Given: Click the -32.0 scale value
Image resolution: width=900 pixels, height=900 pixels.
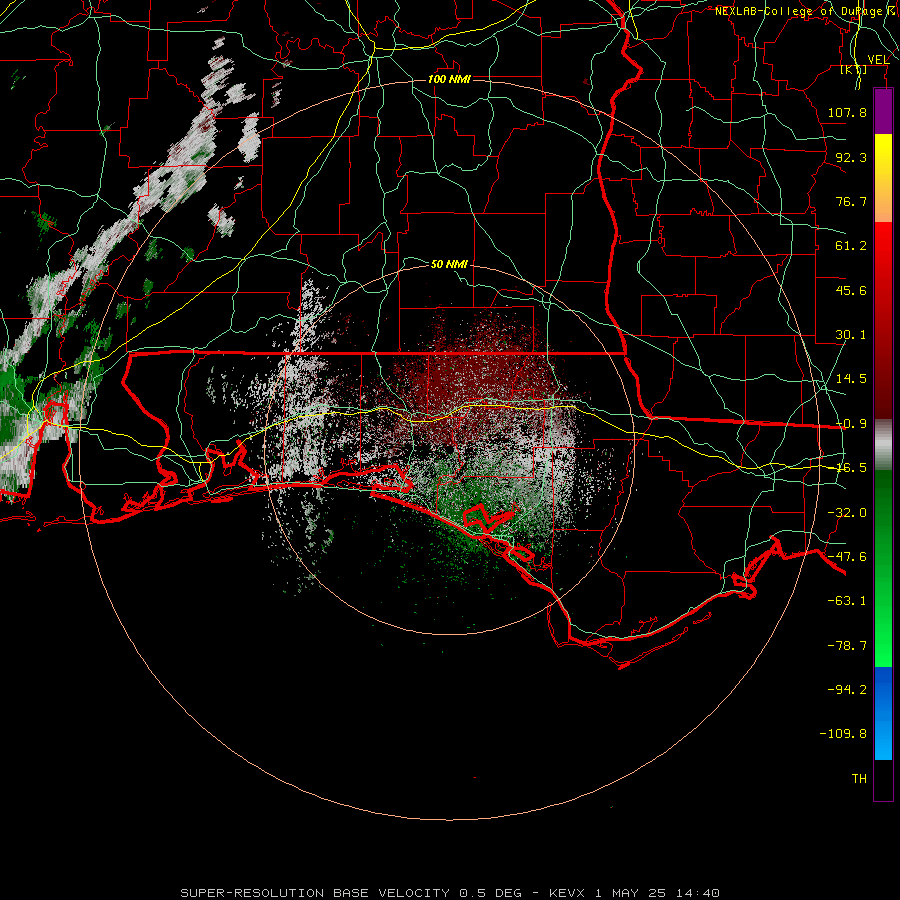Looking at the screenshot, I should pos(847,513).
